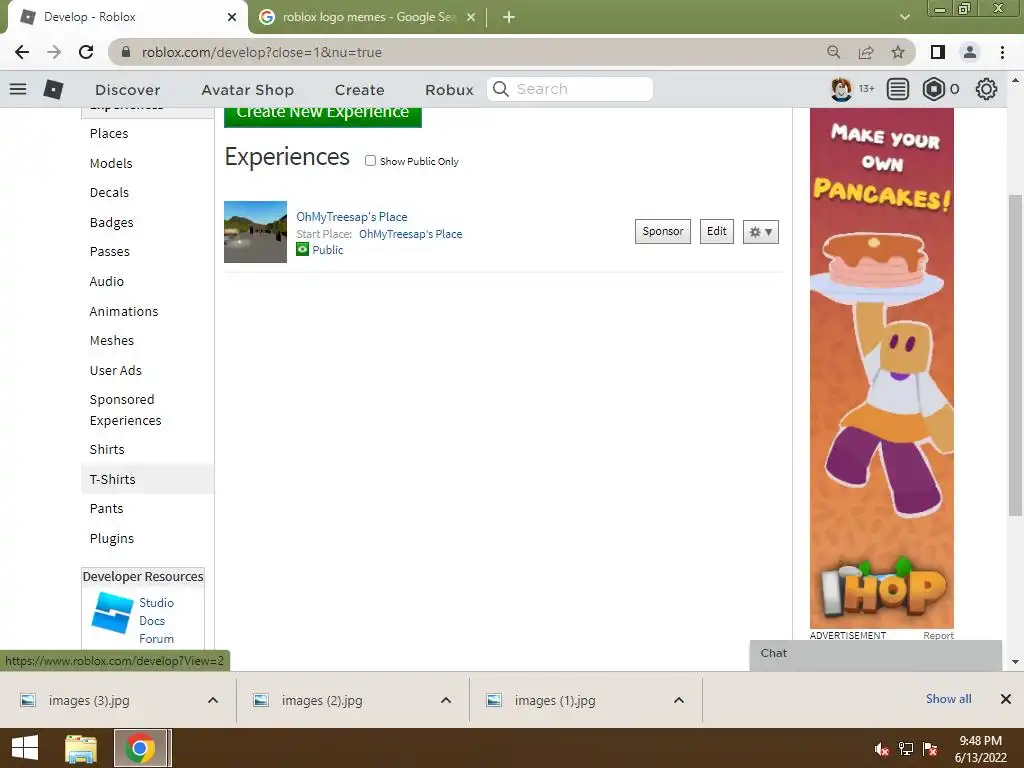Screen dimensions: 1024x768
Task: Open File Explorer from the taskbar
Action: pos(81,748)
